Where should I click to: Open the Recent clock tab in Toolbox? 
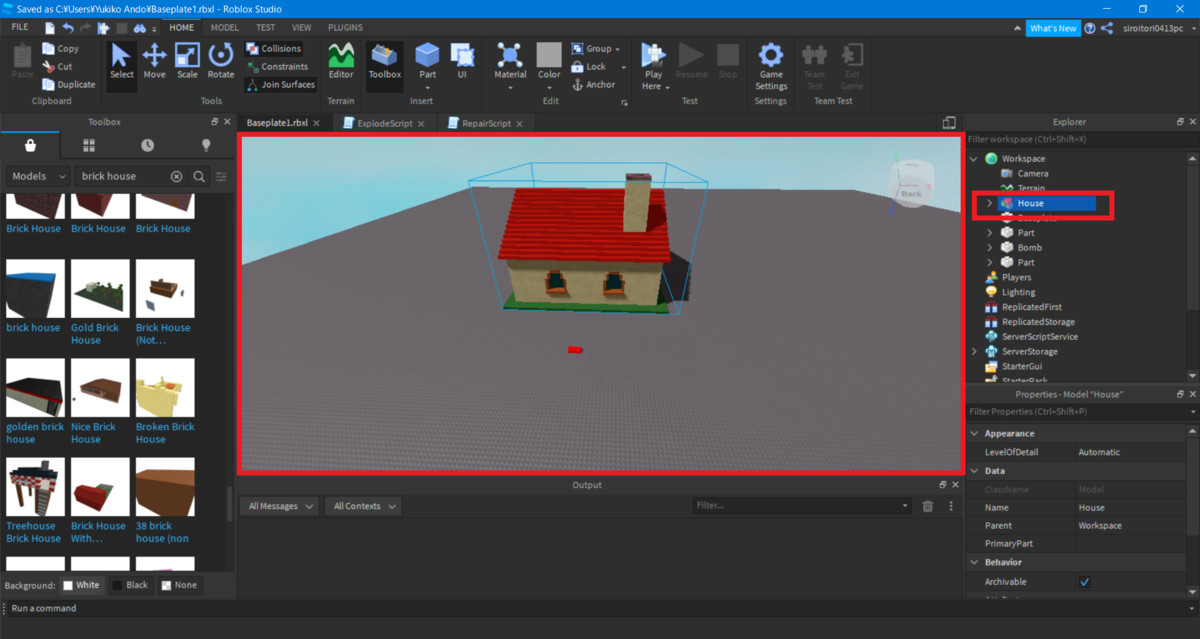pyautogui.click(x=148, y=146)
